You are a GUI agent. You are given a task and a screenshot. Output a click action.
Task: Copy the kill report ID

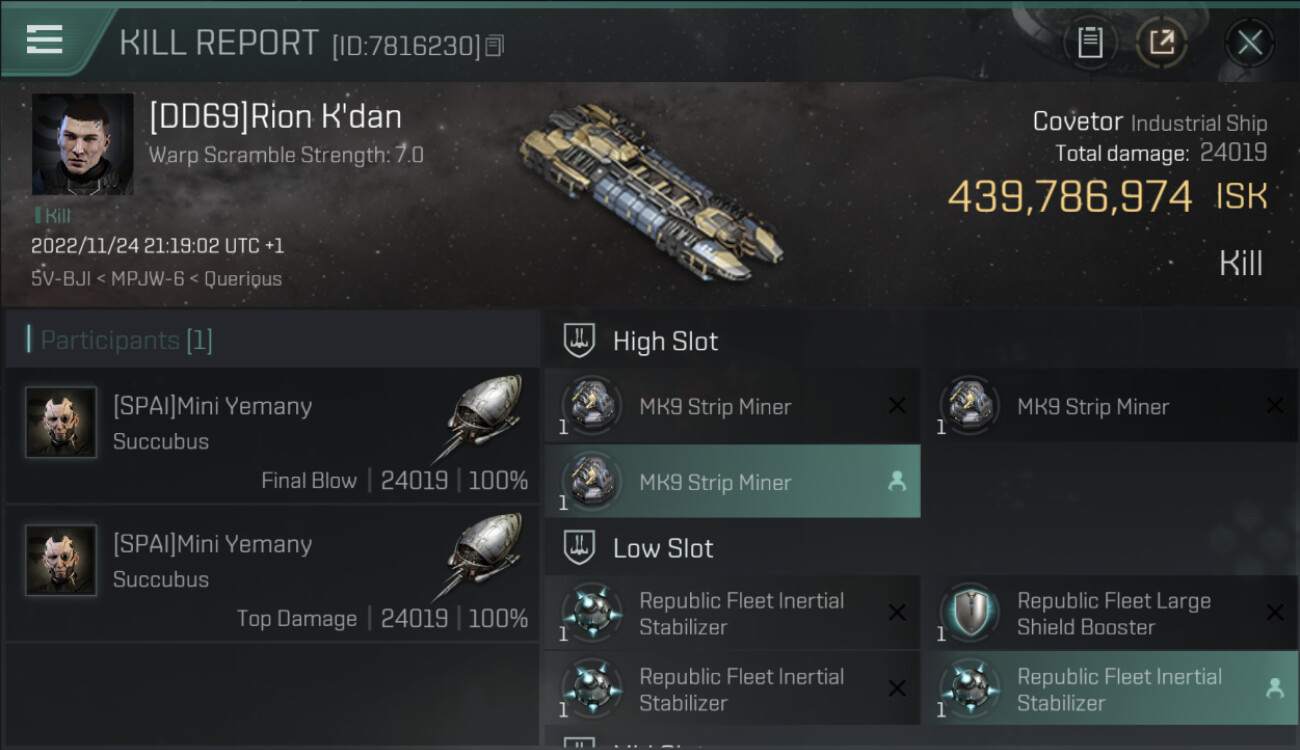coord(495,46)
